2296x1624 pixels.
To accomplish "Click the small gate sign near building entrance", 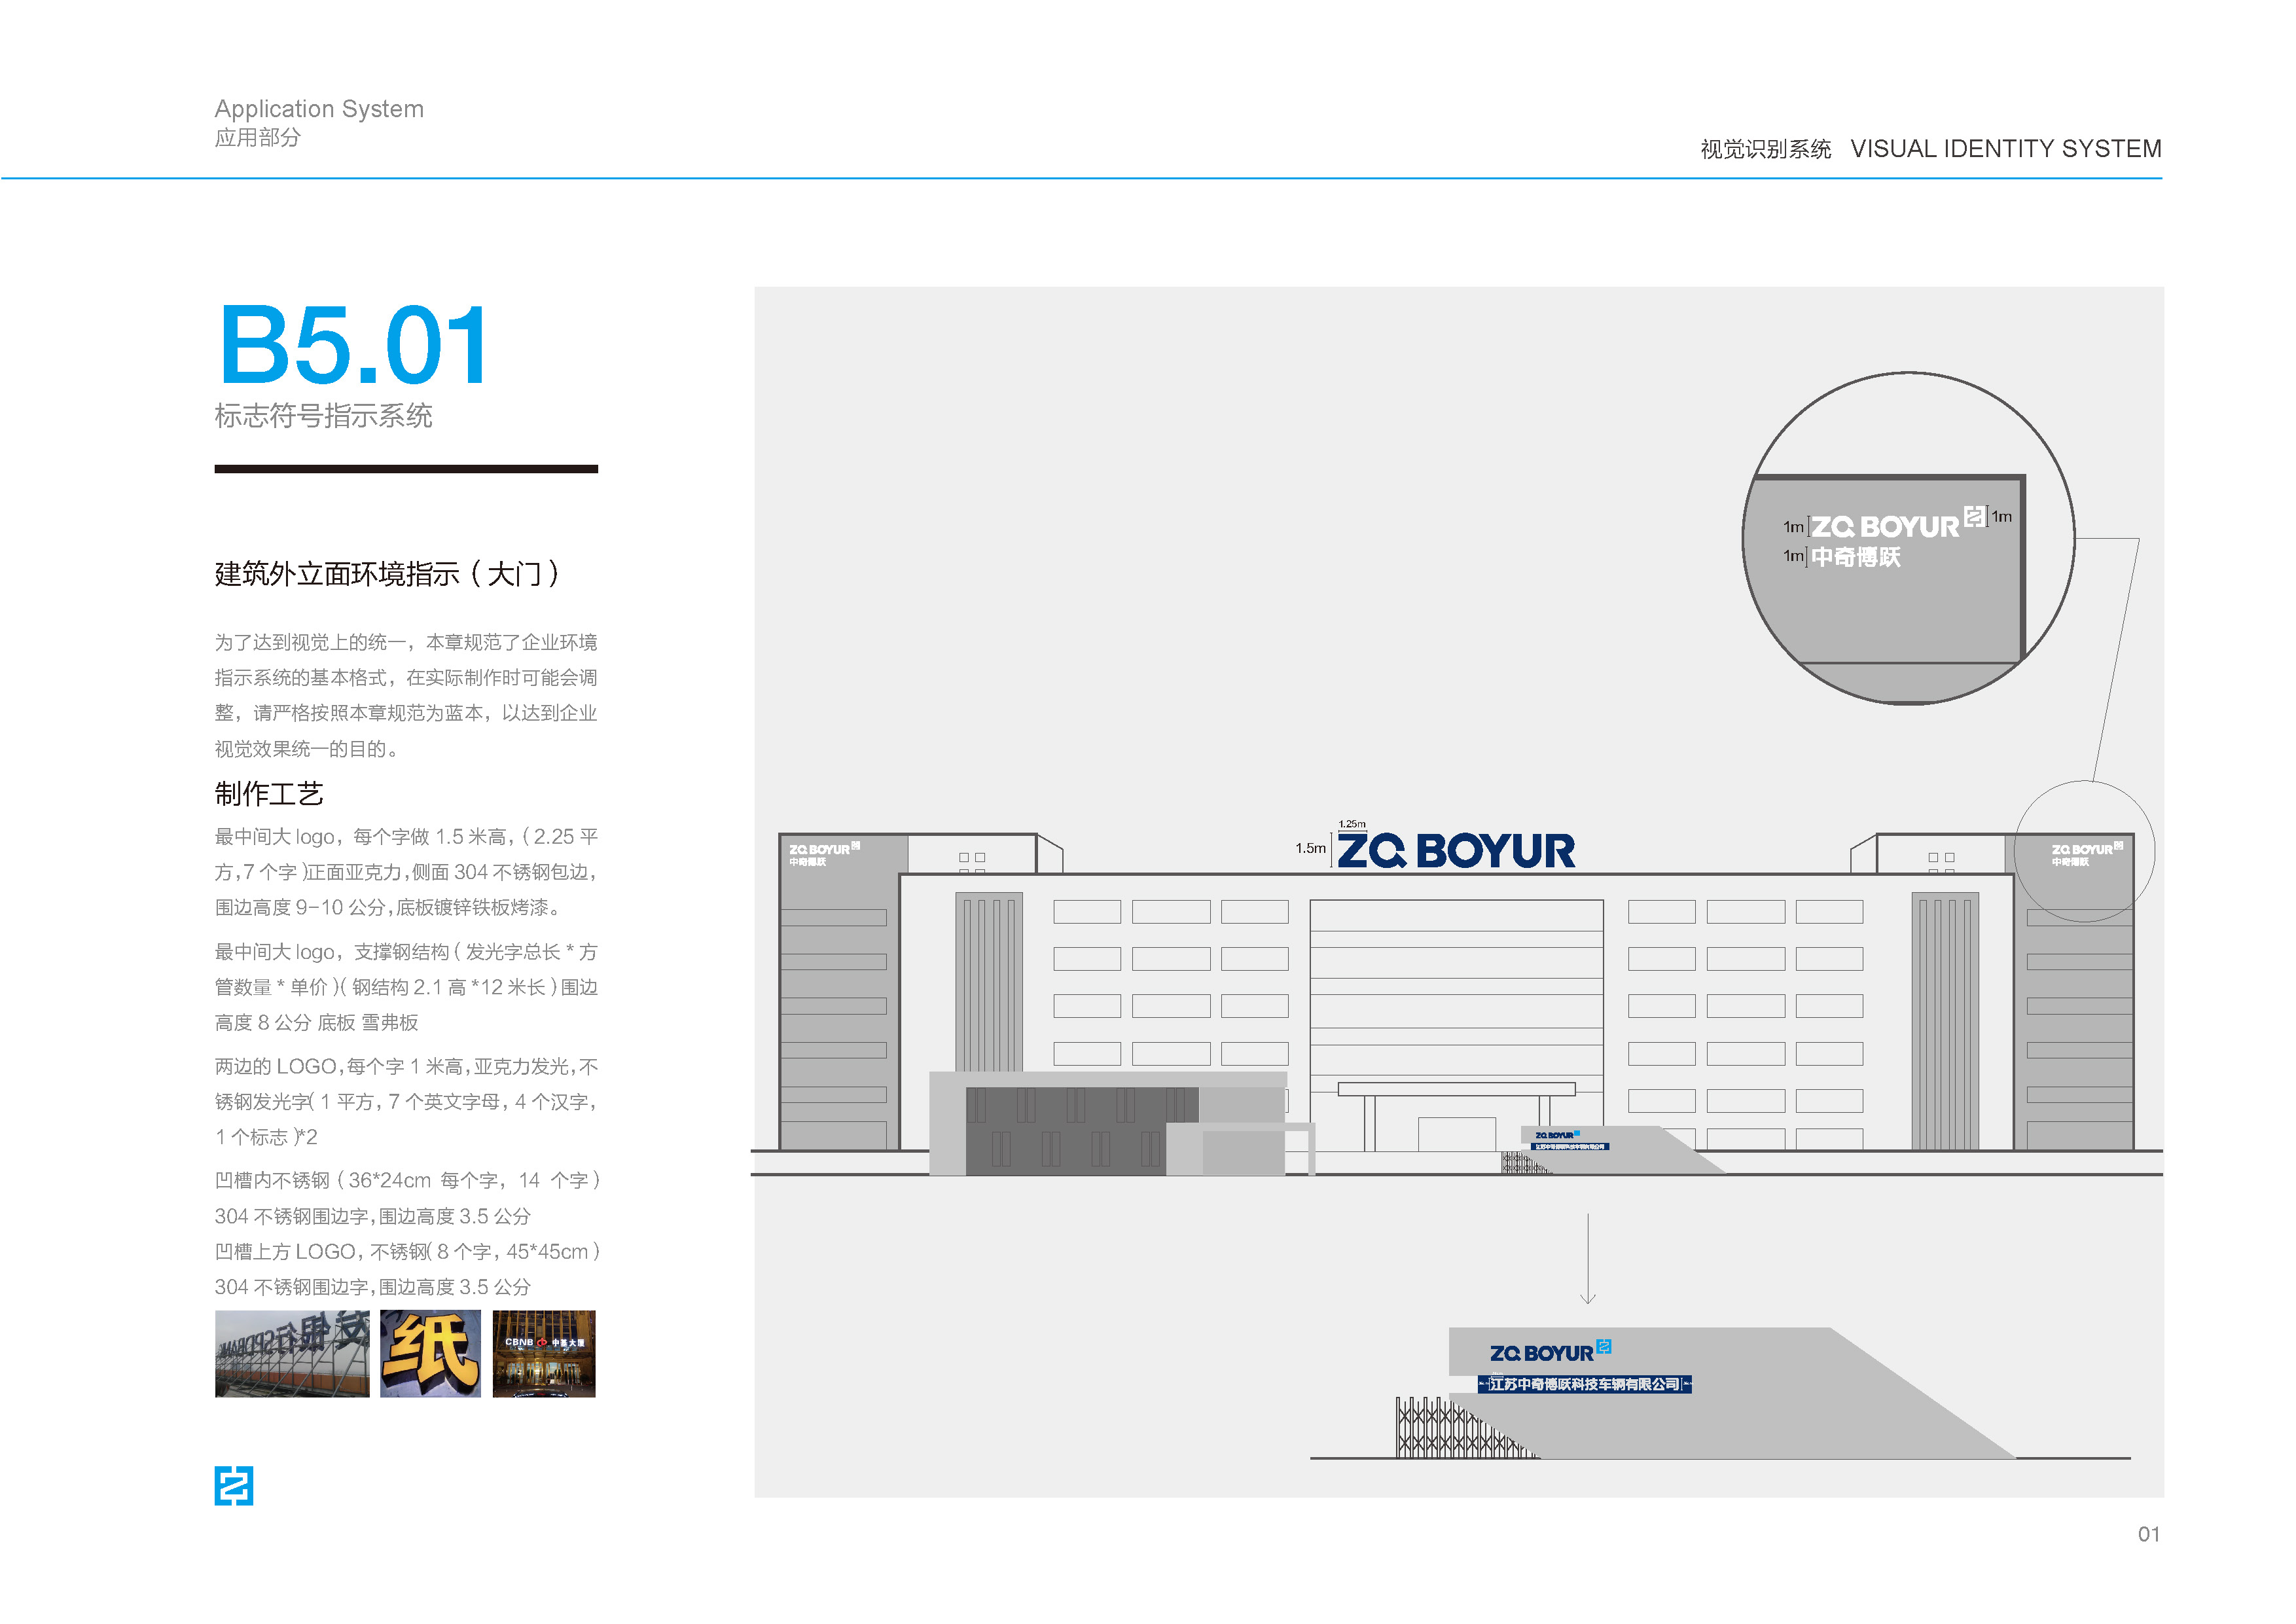I will pyautogui.click(x=1565, y=1139).
